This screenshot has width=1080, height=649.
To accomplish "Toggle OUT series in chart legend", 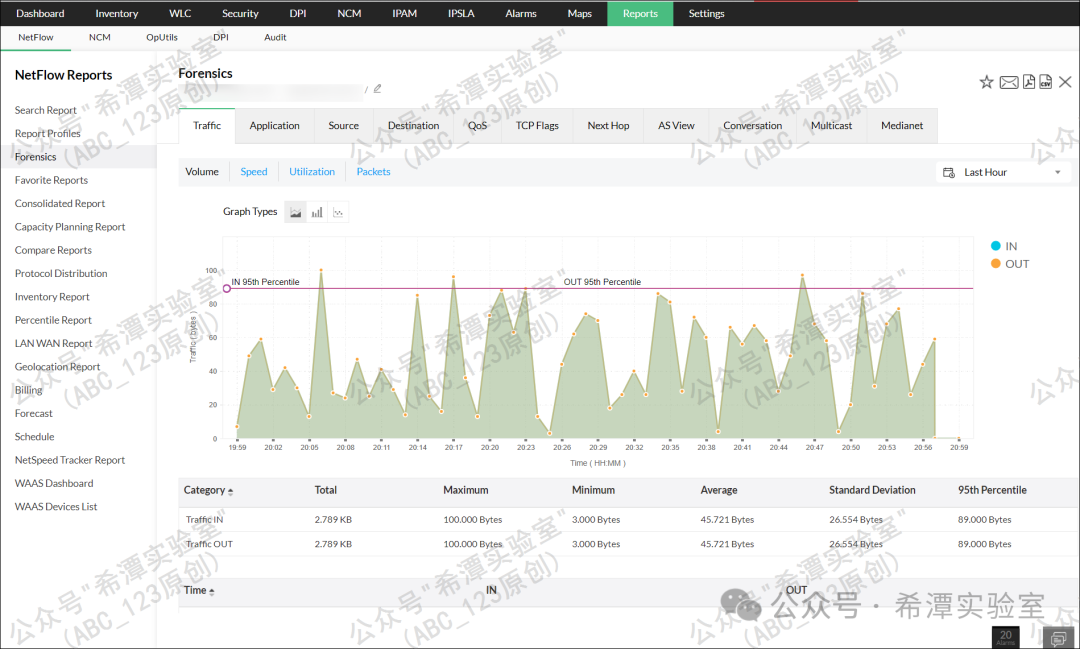I will pyautogui.click(x=1010, y=264).
